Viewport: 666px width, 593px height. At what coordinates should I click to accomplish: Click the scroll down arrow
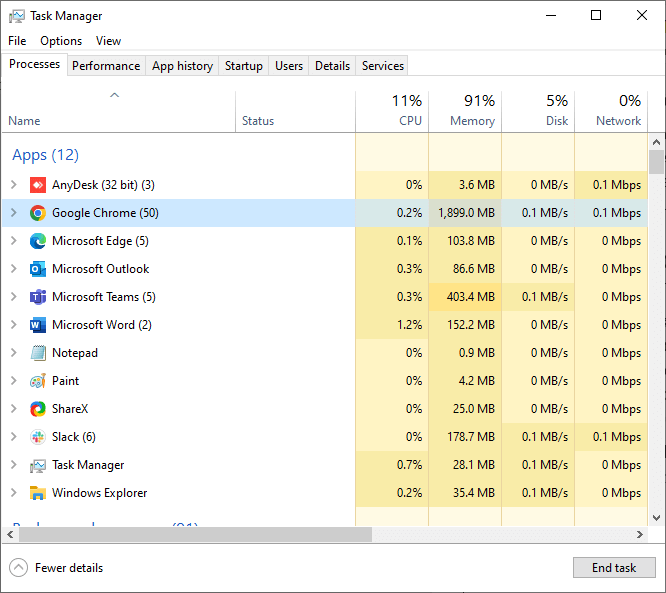pos(656,518)
